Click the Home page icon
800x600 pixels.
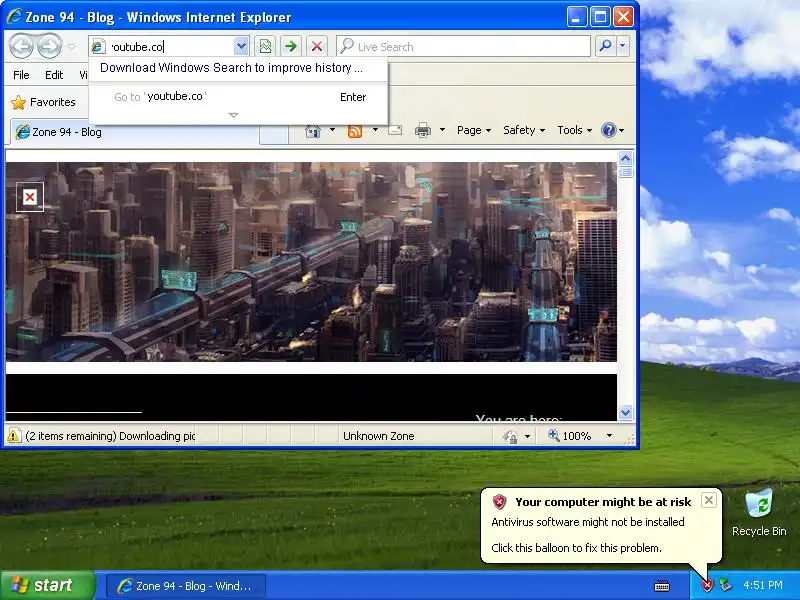pyautogui.click(x=312, y=131)
